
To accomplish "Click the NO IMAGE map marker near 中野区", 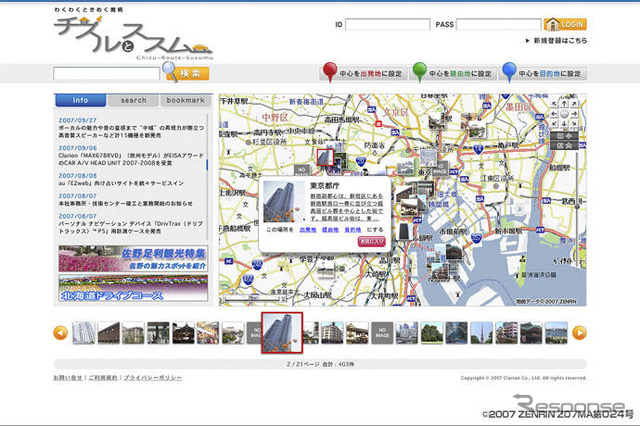I will click(302, 170).
